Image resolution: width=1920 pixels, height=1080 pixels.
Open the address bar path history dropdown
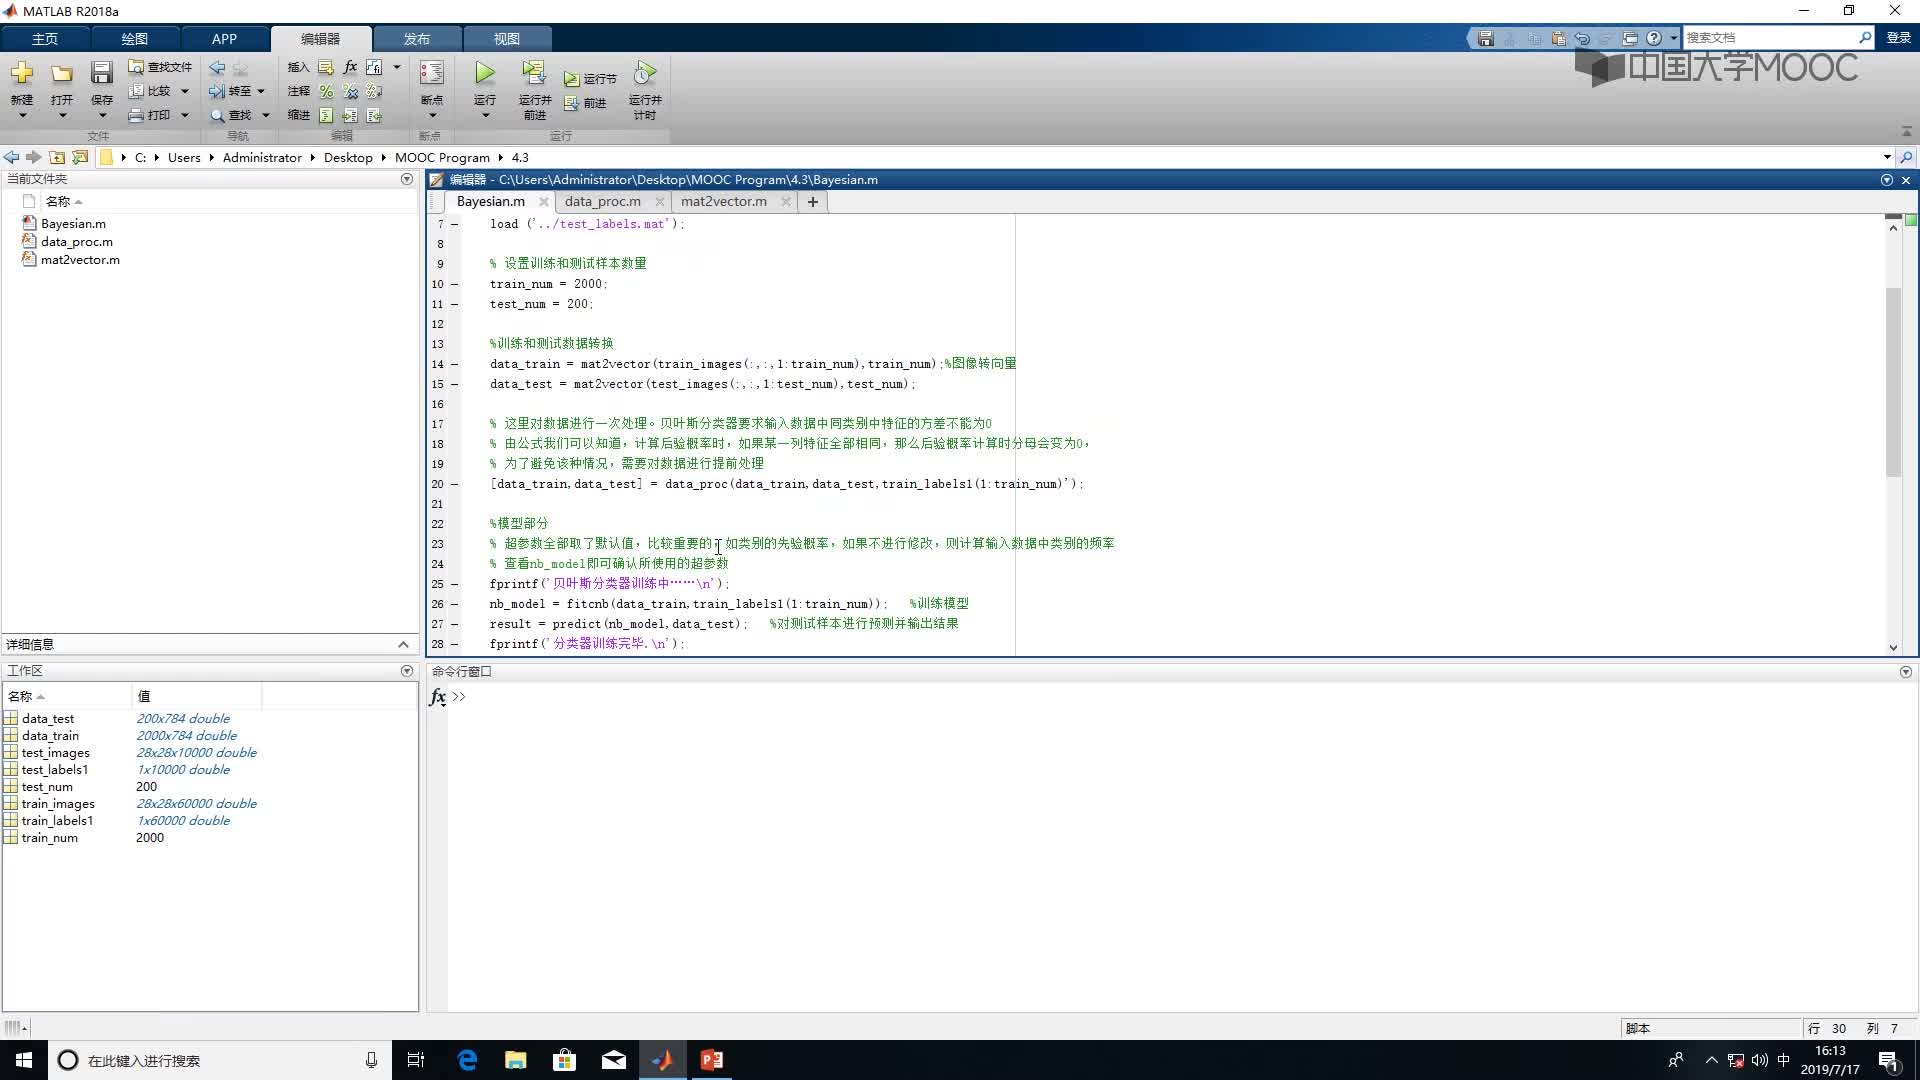tap(1887, 157)
